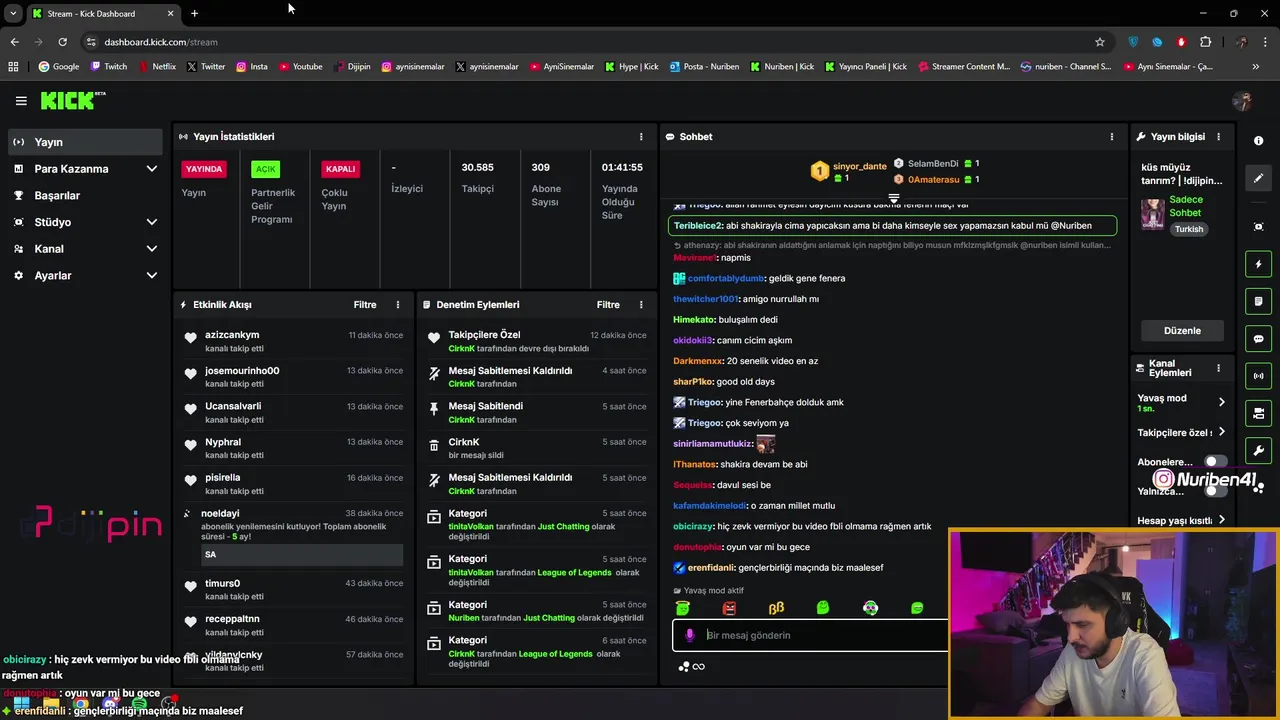Open the Chrome extensions puzzle icon

pos(1205,42)
